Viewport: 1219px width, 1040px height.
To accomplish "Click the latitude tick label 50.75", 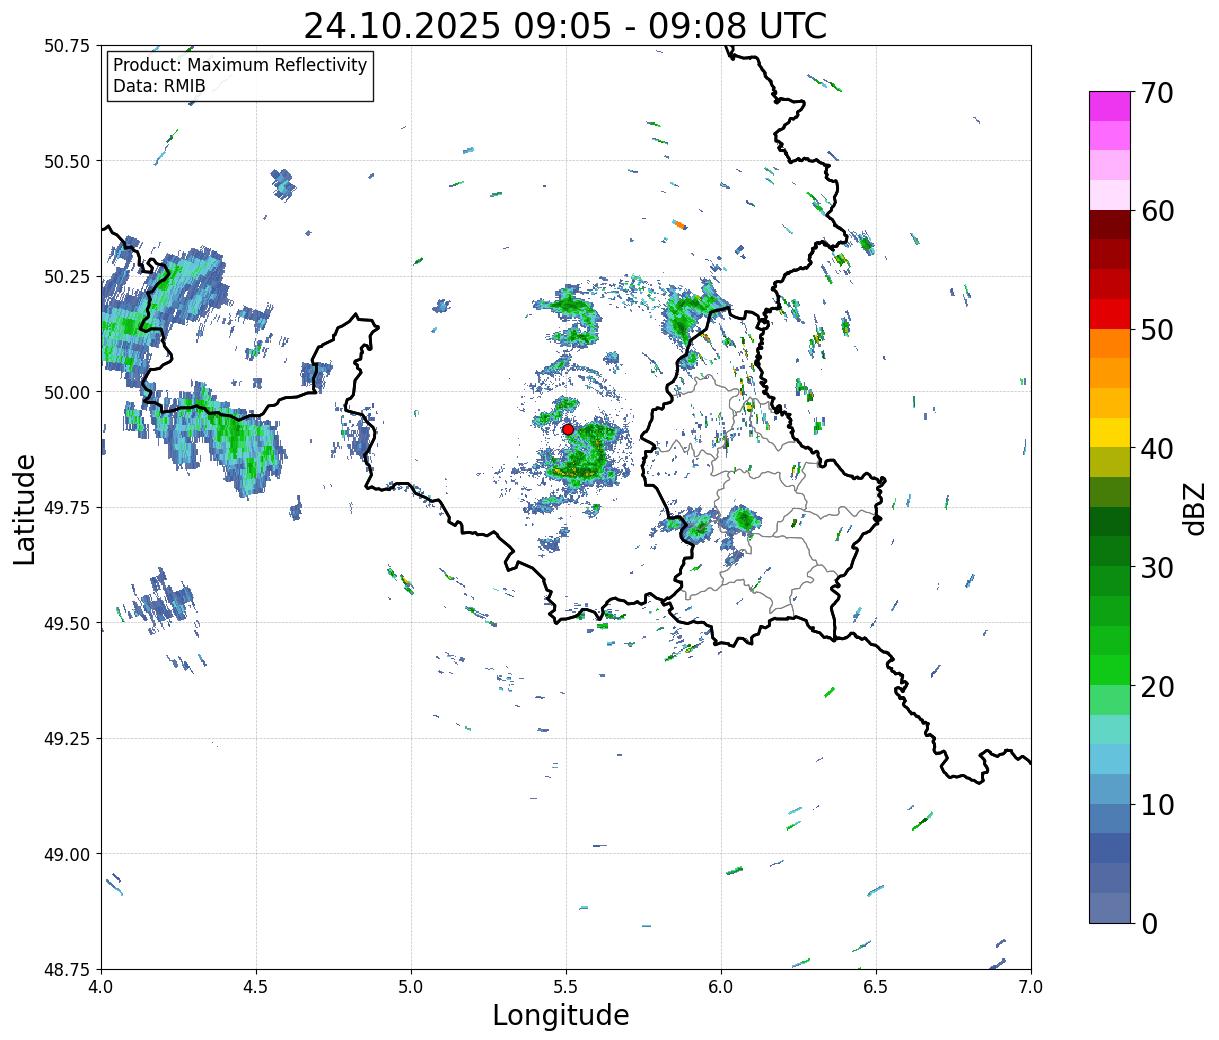I will pos(67,46).
